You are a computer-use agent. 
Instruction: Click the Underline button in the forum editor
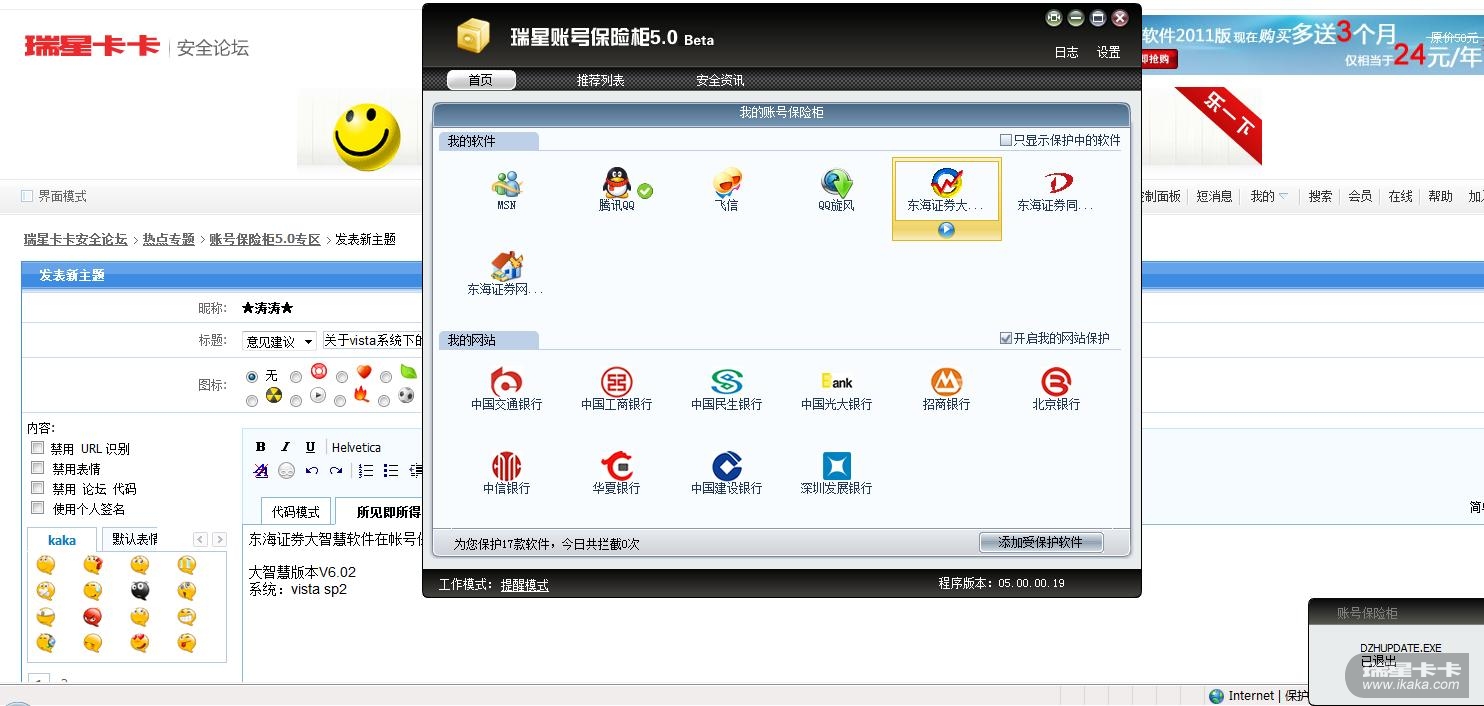pos(310,447)
